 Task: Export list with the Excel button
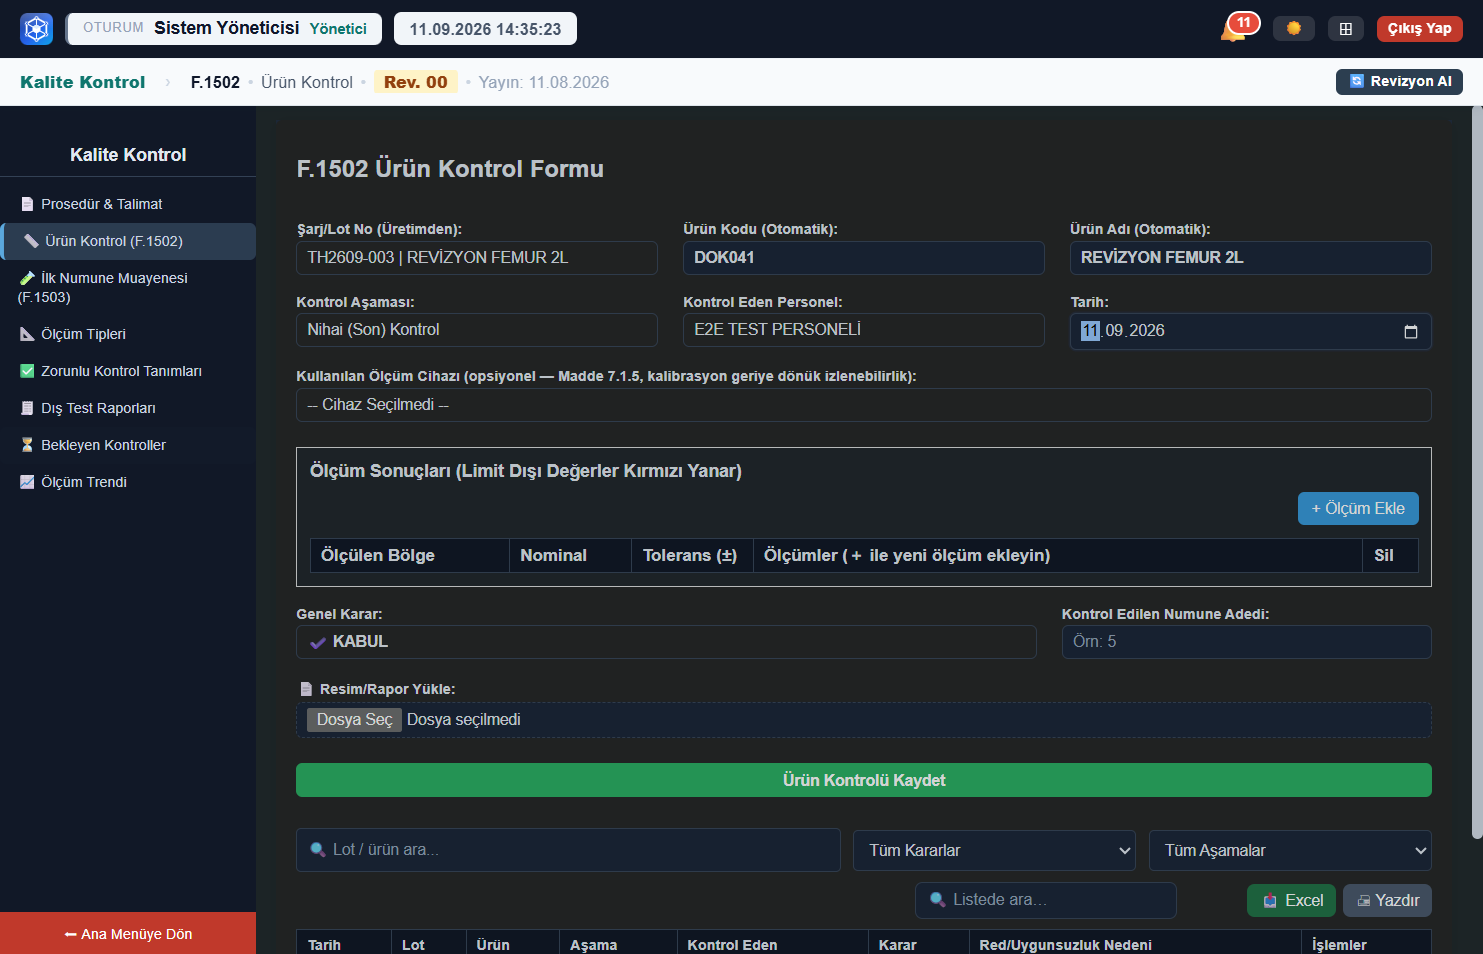click(1291, 900)
